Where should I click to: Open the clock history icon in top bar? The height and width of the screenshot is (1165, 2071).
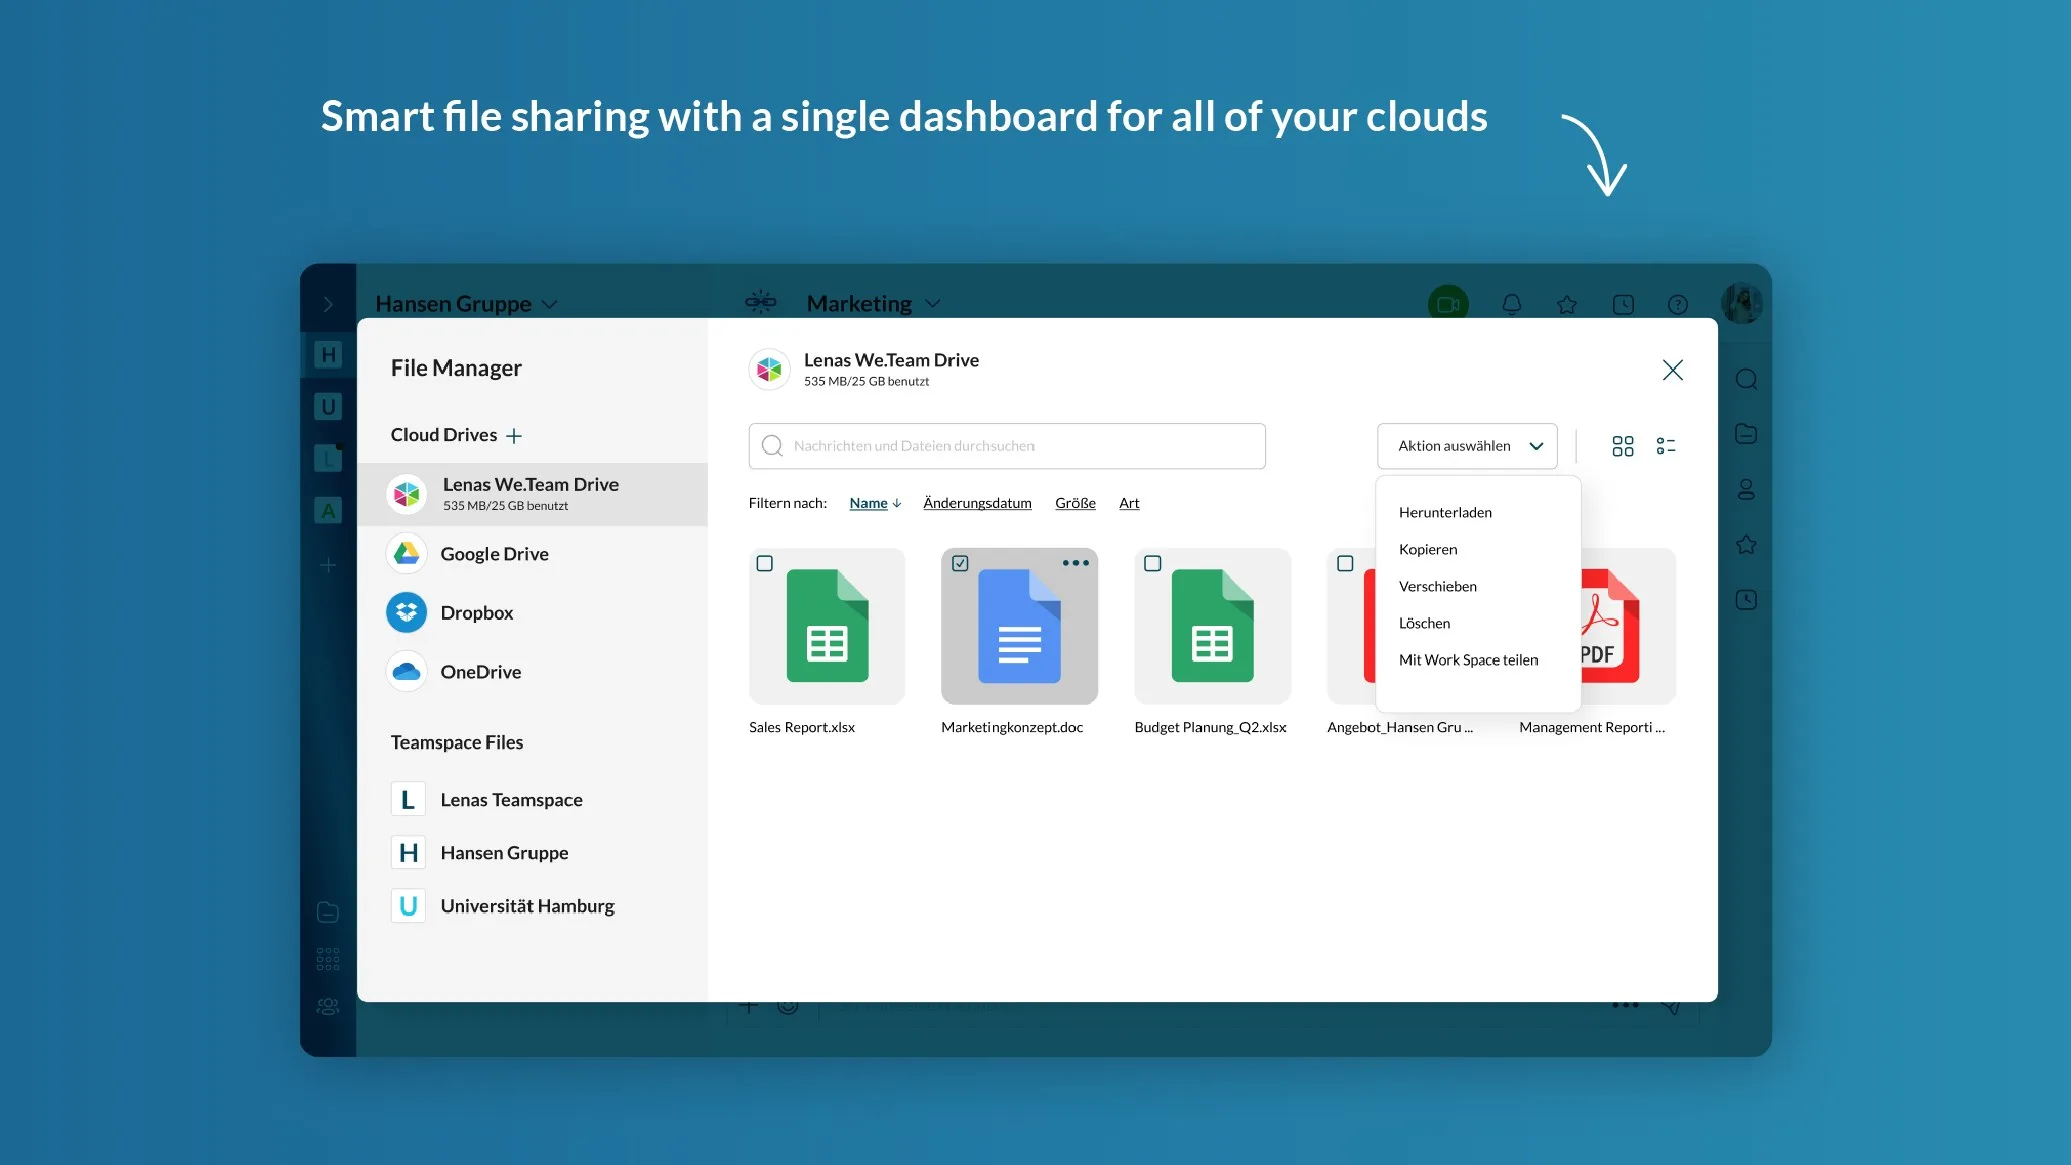1623,304
